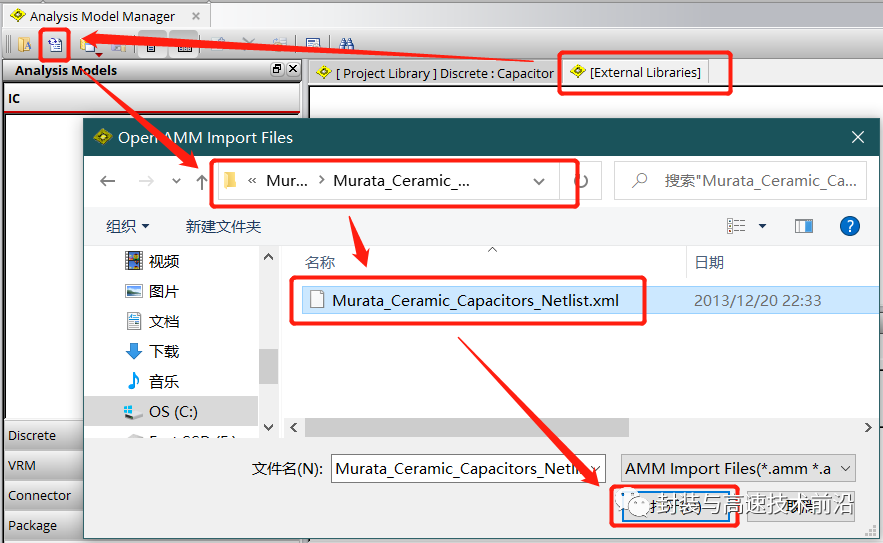Sort files by 日期 column

(709, 262)
